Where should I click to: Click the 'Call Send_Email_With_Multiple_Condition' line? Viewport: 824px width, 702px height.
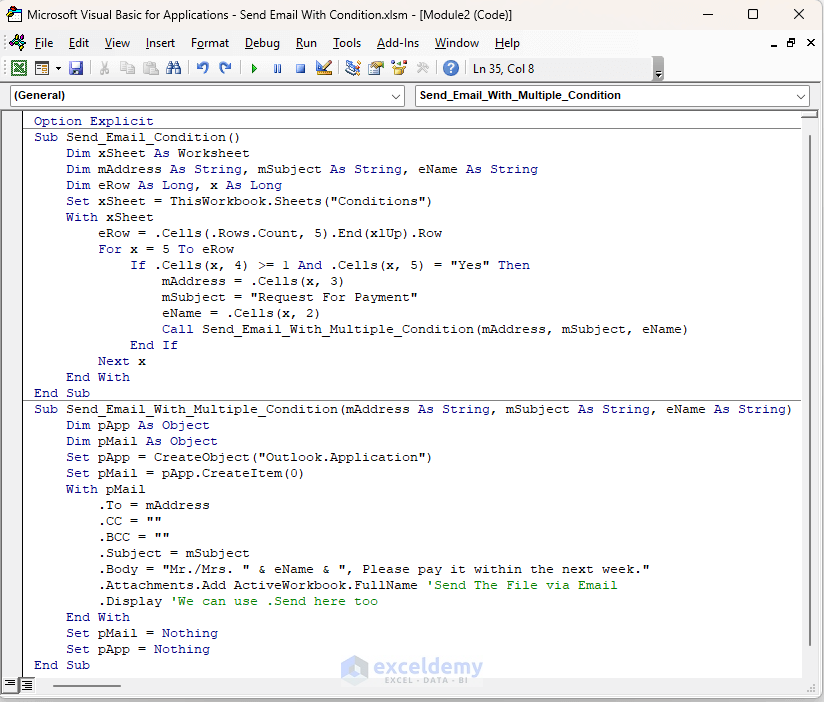click(425, 329)
